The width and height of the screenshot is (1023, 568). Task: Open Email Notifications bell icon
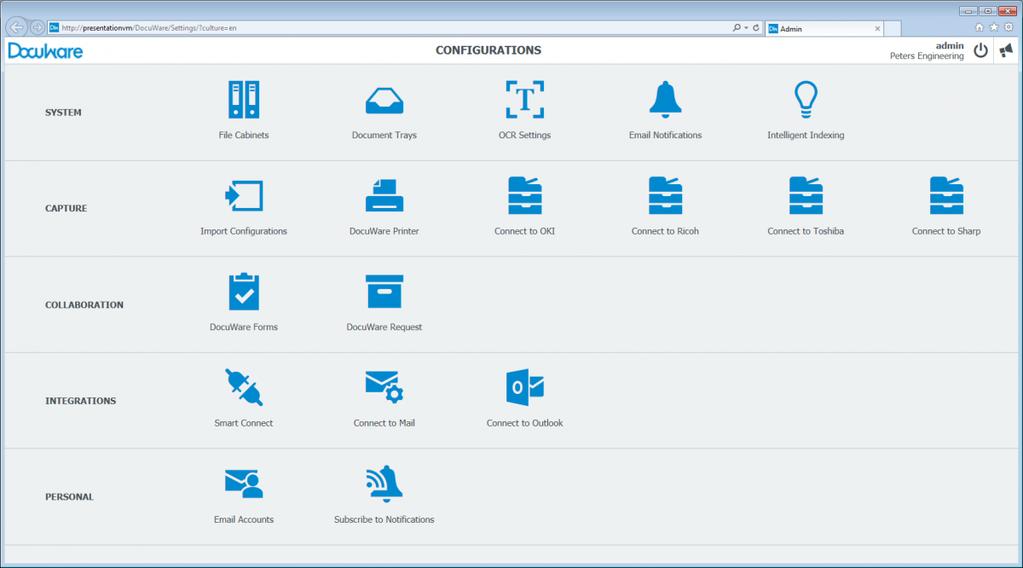pyautogui.click(x=665, y=100)
